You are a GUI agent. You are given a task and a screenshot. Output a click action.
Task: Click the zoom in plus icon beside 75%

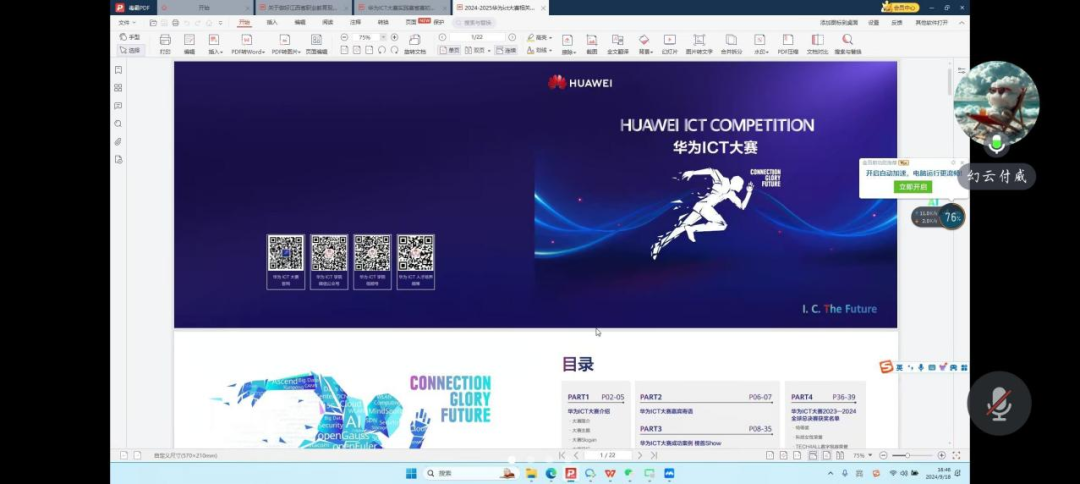coord(395,37)
